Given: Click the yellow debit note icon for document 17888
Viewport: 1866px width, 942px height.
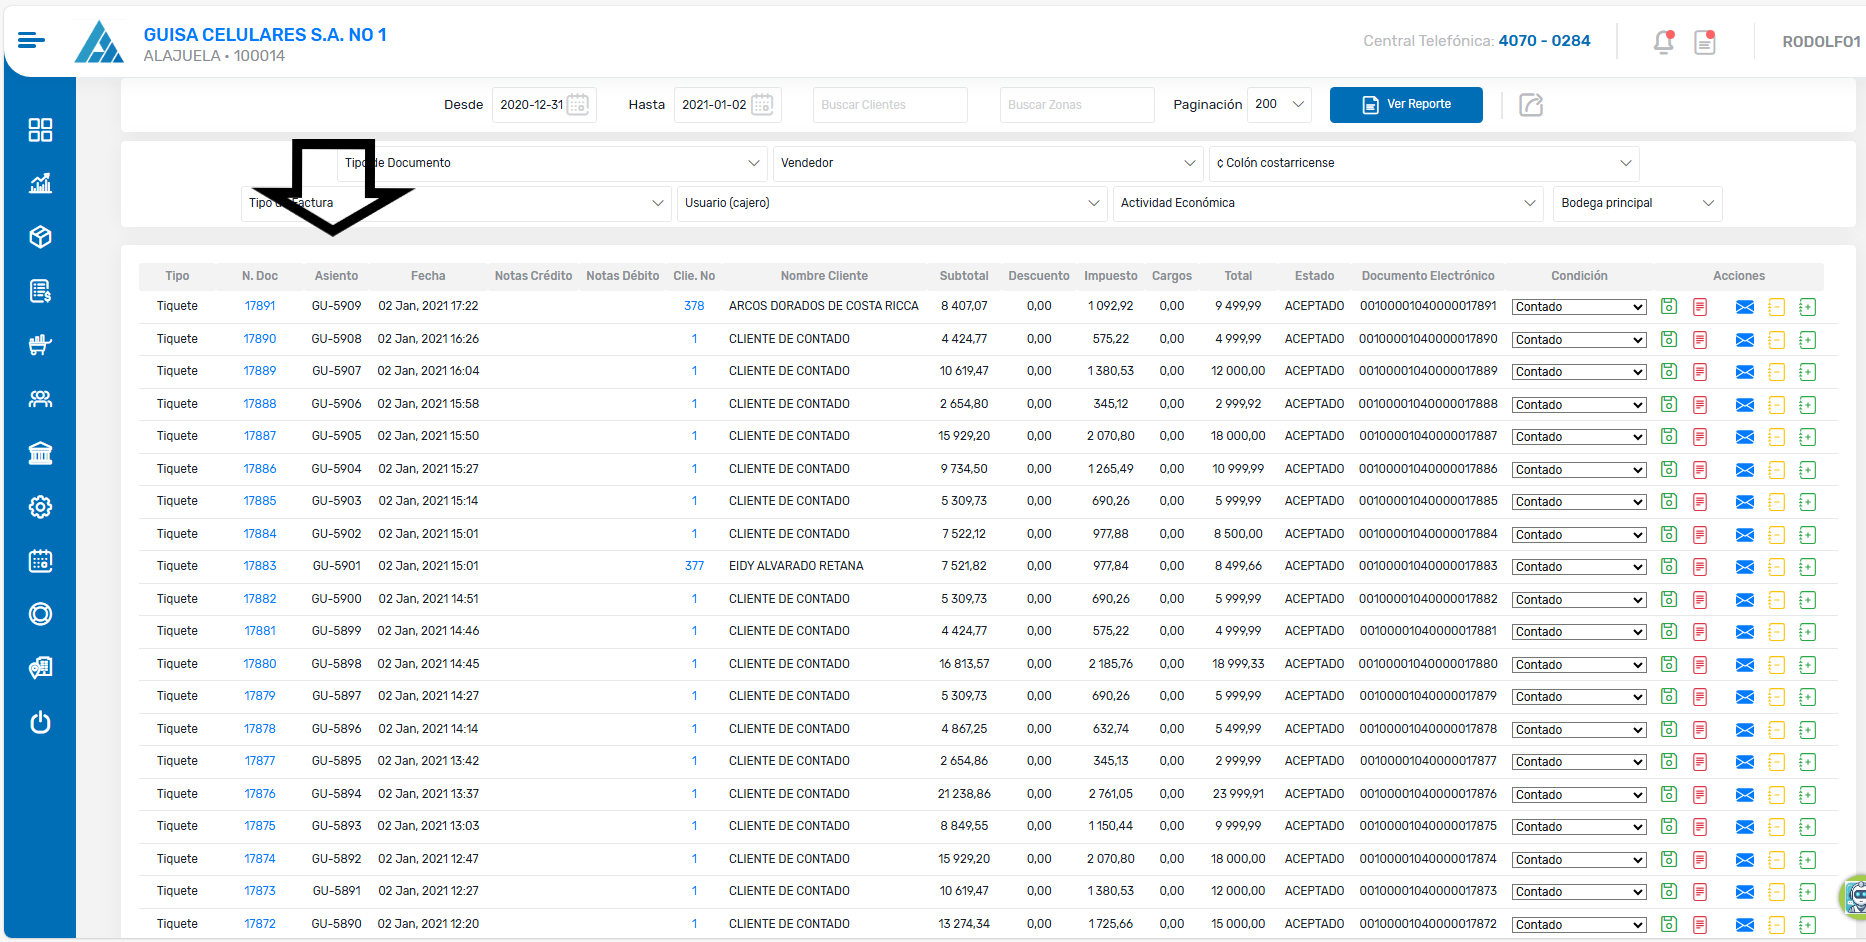Looking at the screenshot, I should [x=1776, y=405].
